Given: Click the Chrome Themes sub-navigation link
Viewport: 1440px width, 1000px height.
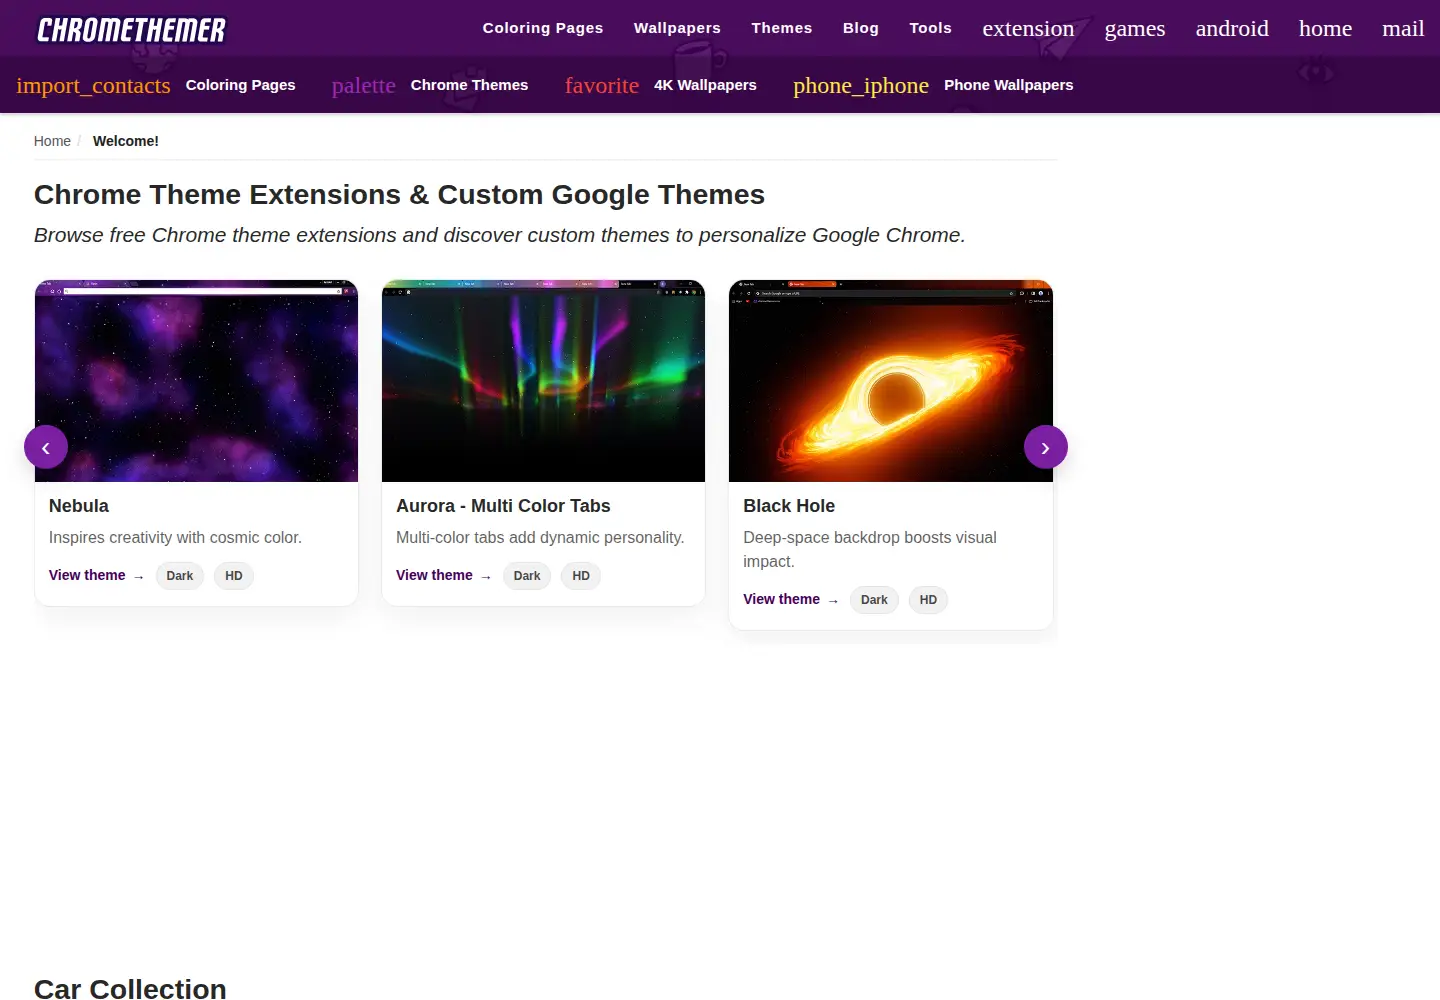Looking at the screenshot, I should click(x=469, y=85).
